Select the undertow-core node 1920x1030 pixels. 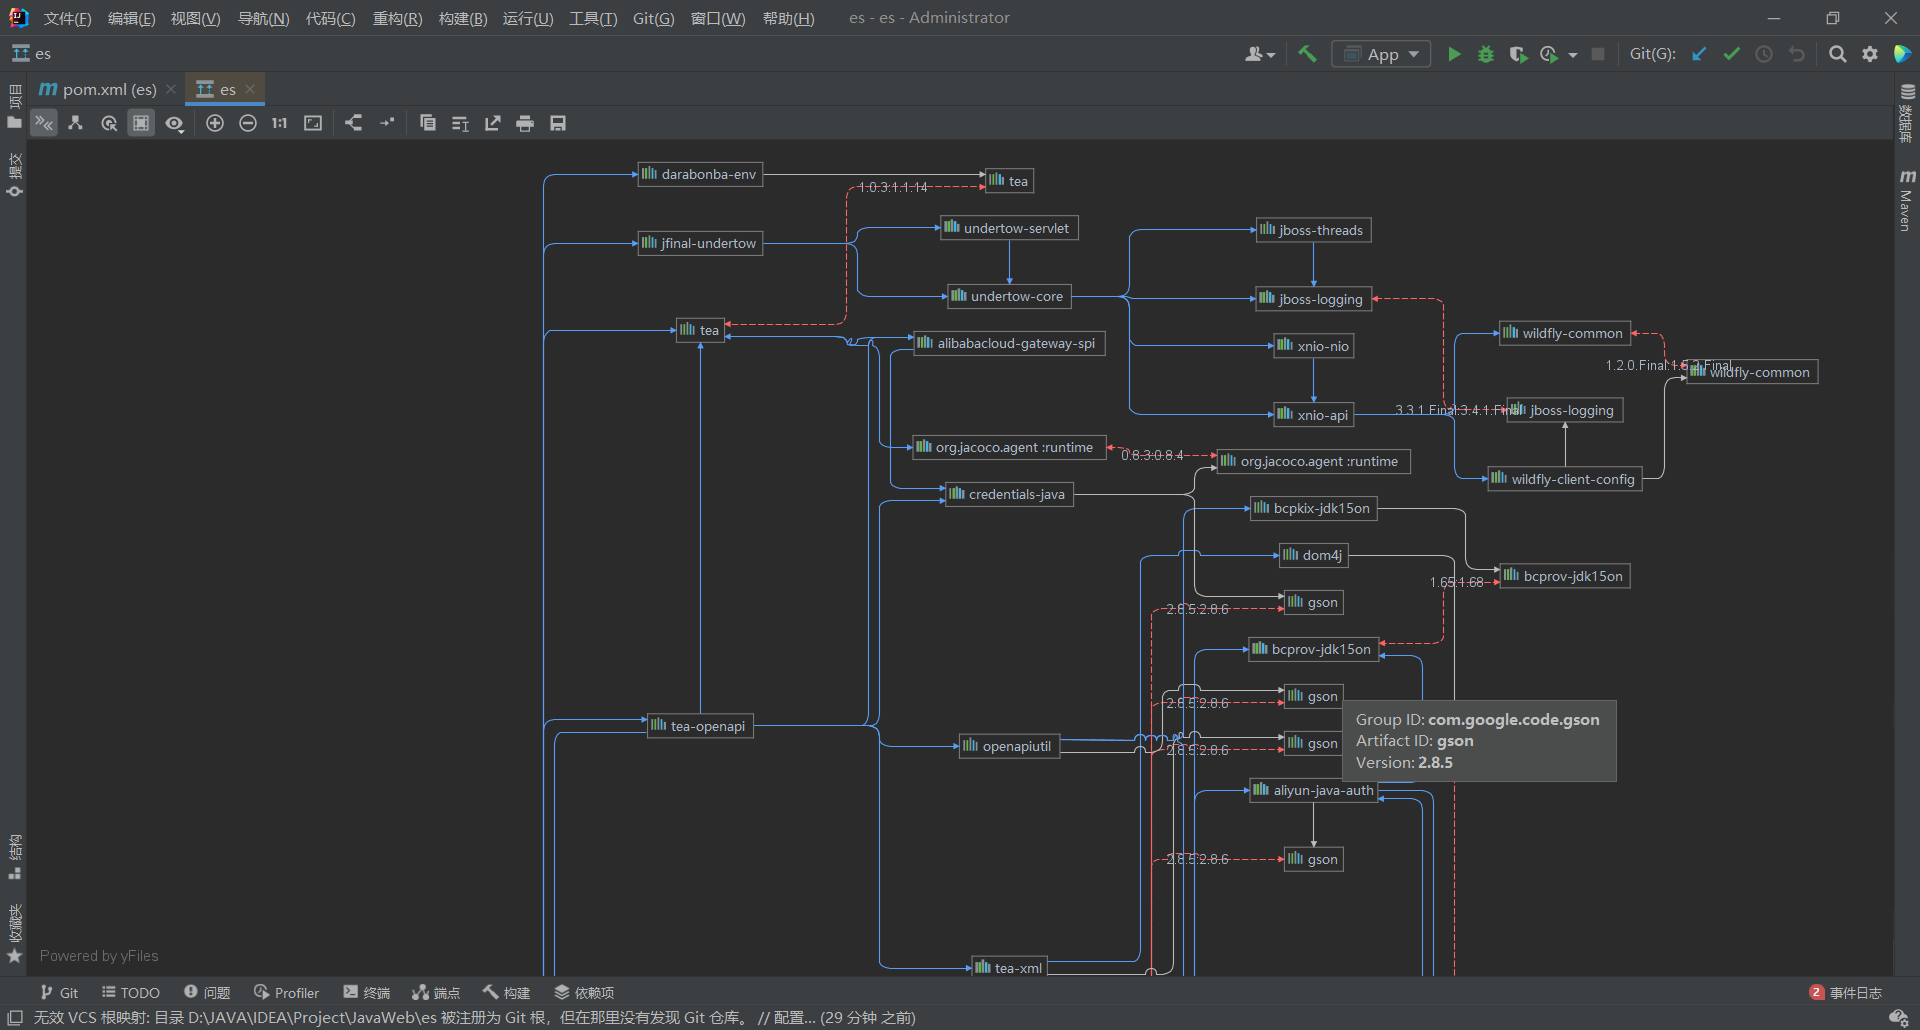pos(1009,296)
